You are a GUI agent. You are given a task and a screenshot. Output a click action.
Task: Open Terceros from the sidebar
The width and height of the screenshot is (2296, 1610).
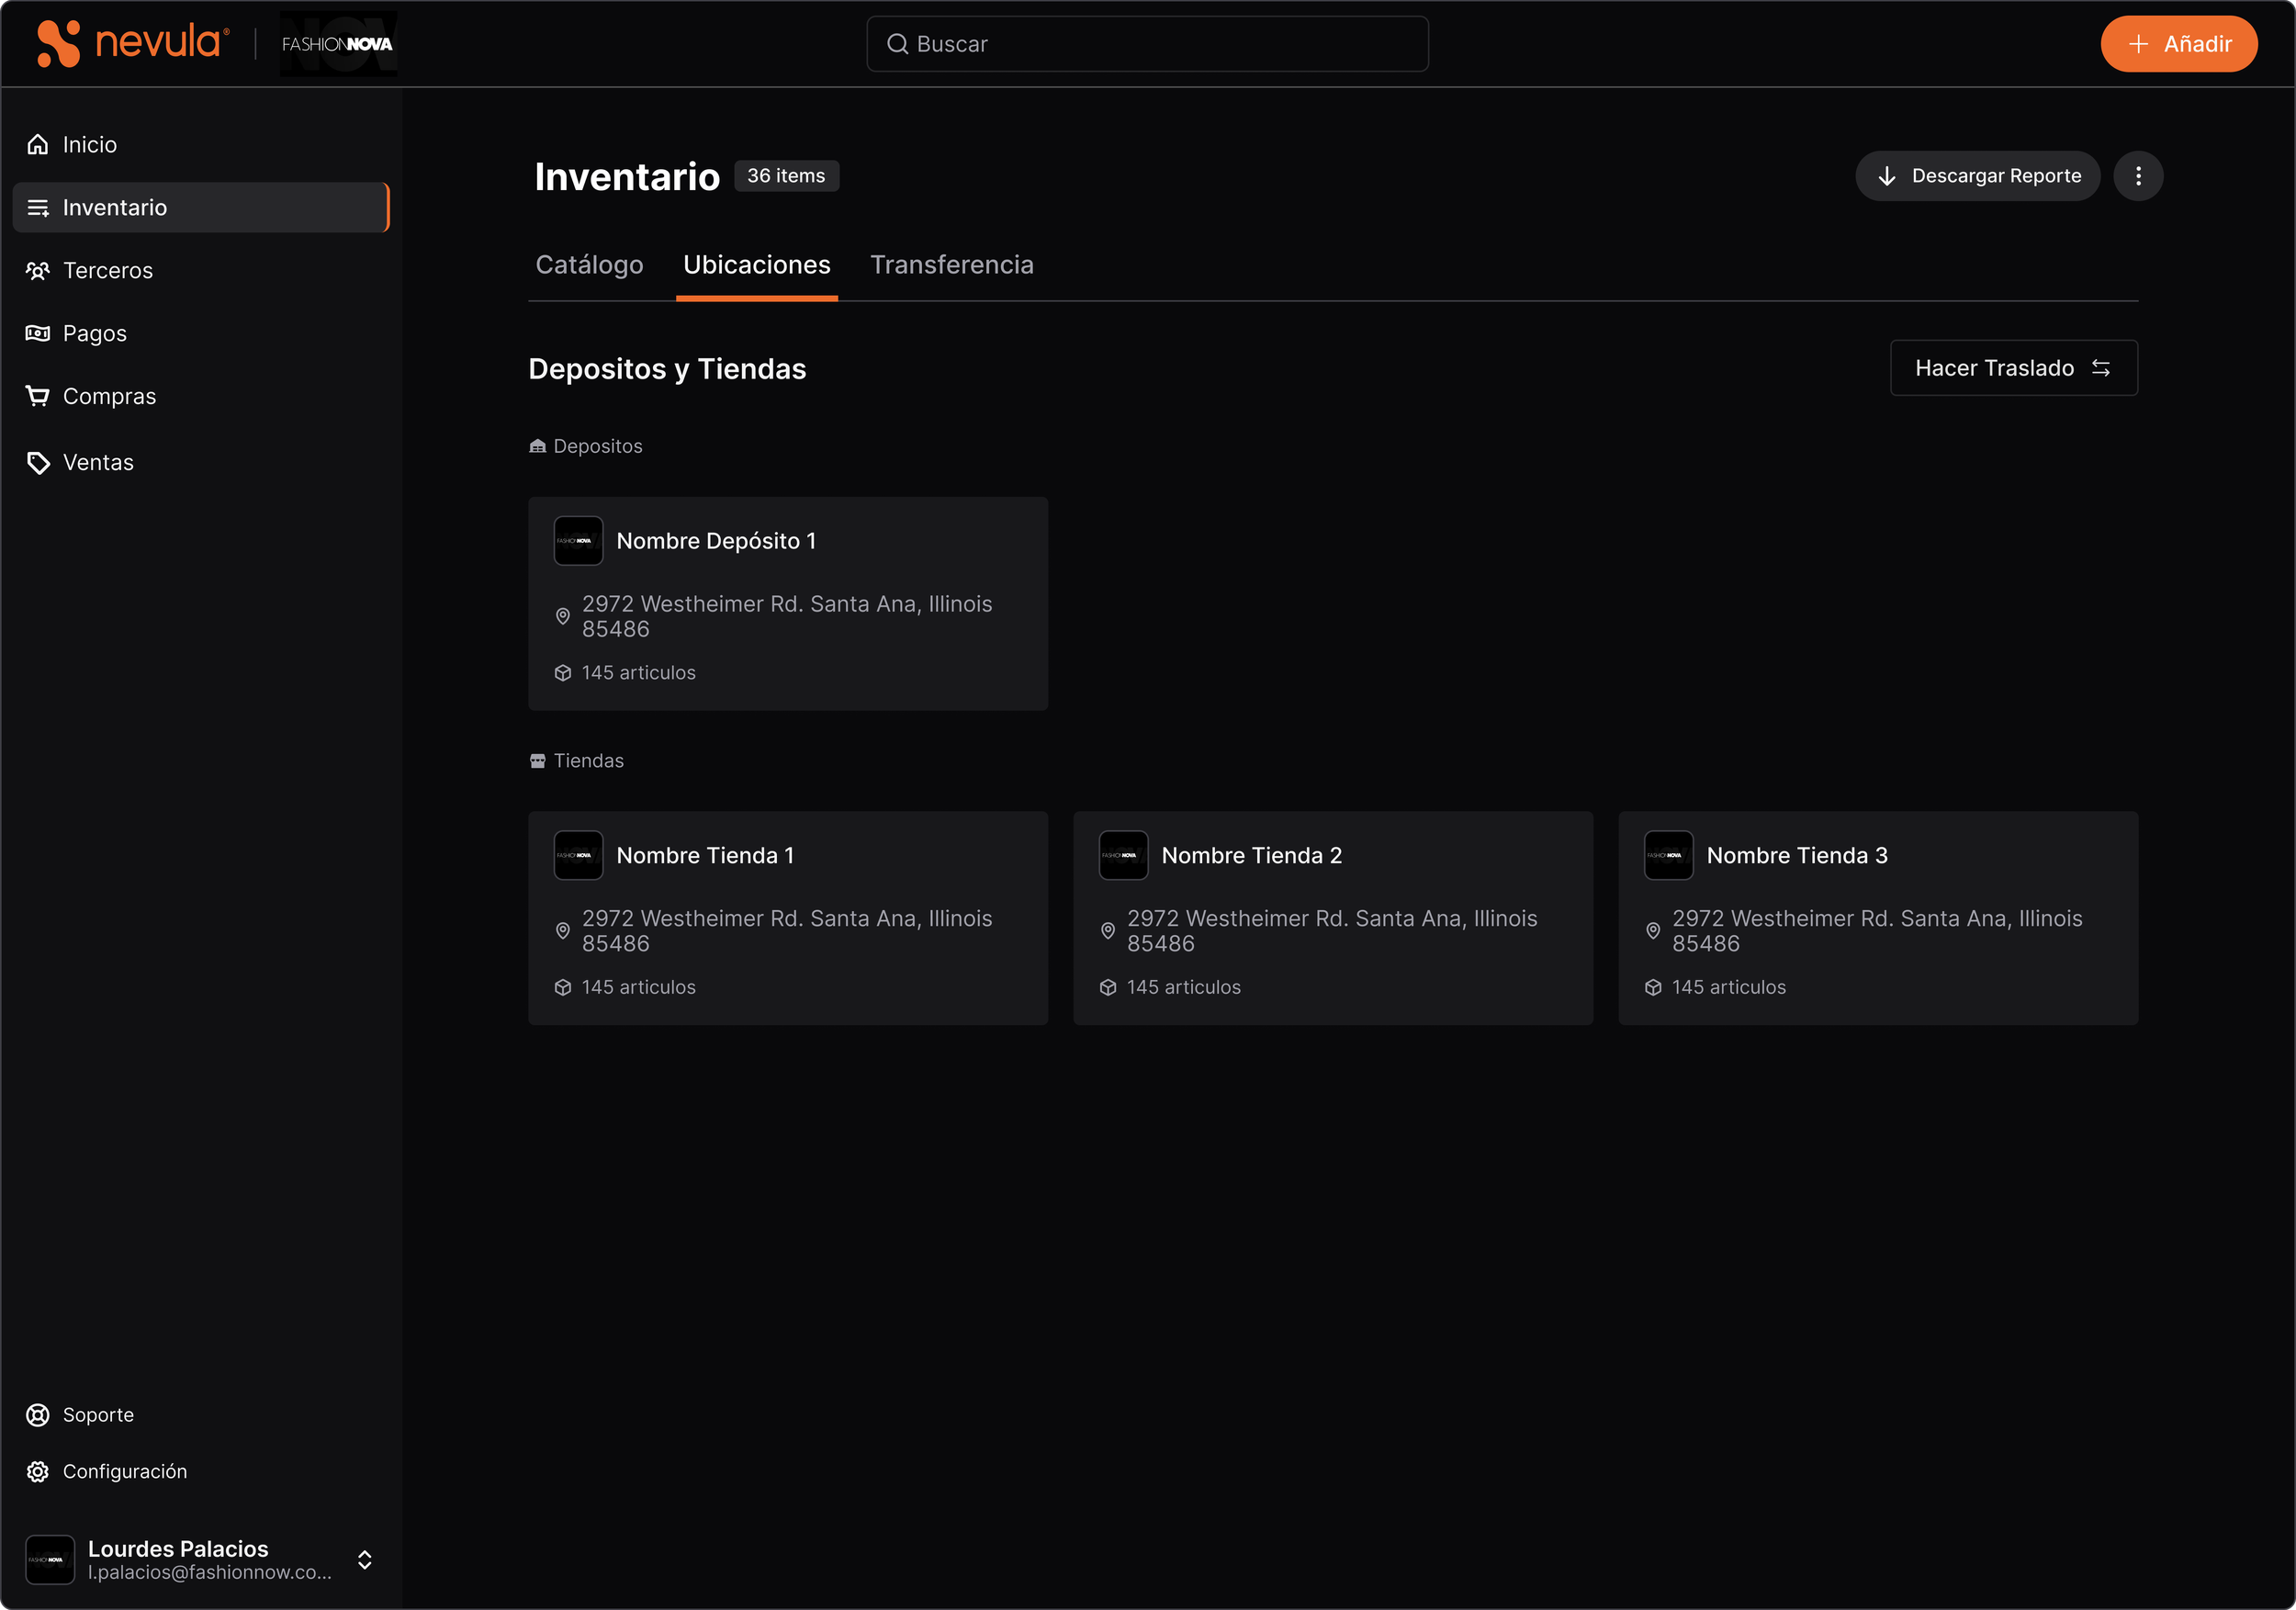(107, 271)
